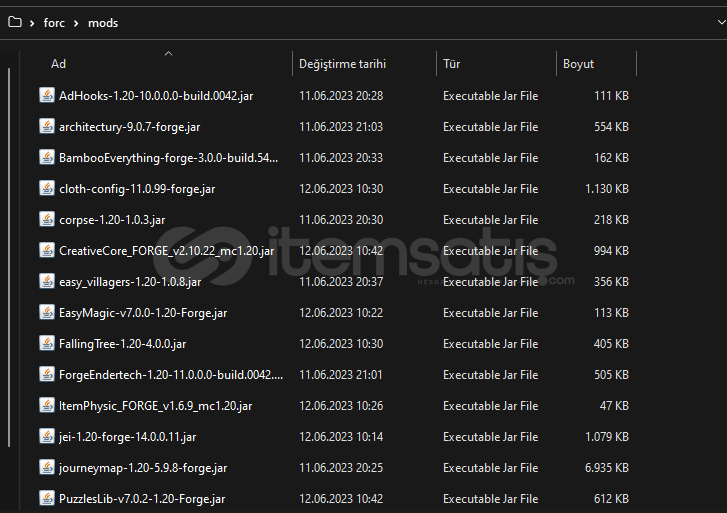Click the FallingTree jar file icon
This screenshot has height=513, width=727.
click(x=47, y=344)
